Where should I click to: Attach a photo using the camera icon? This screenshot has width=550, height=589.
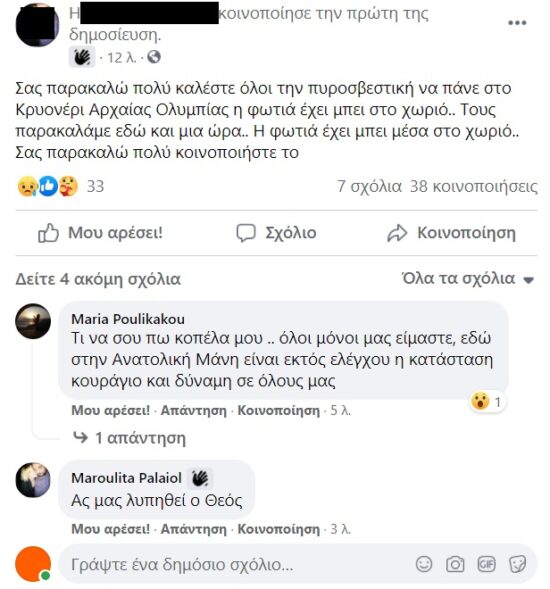click(455, 564)
